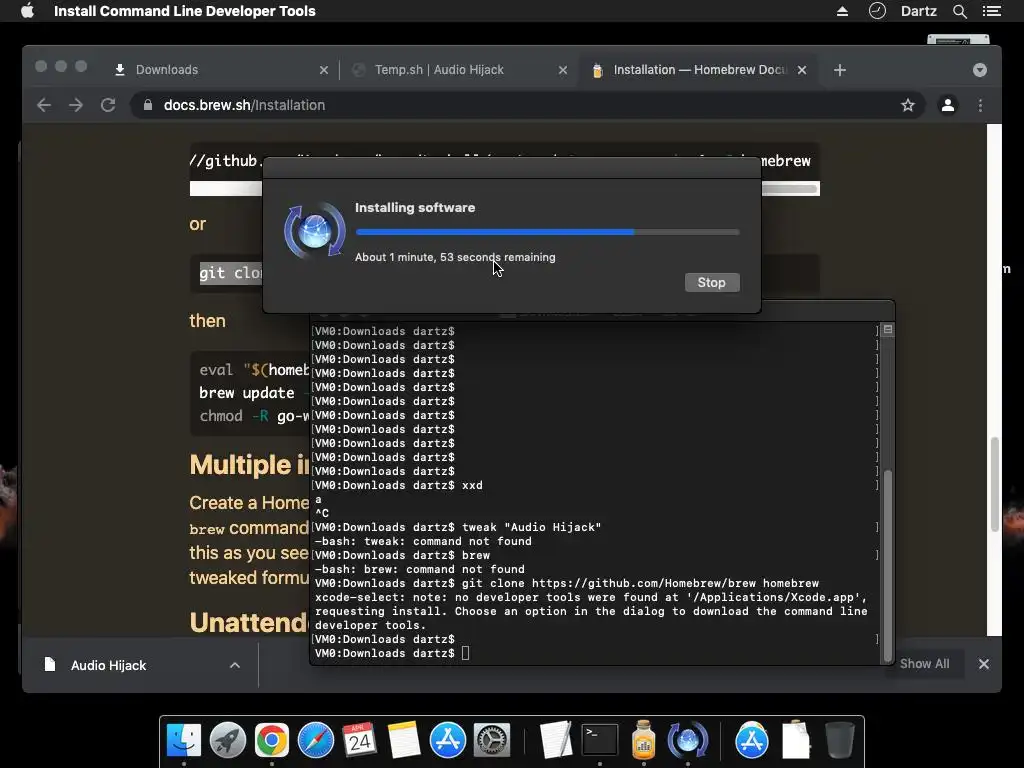
Task: Open Chrome tab search dropdown
Action: tap(980, 70)
